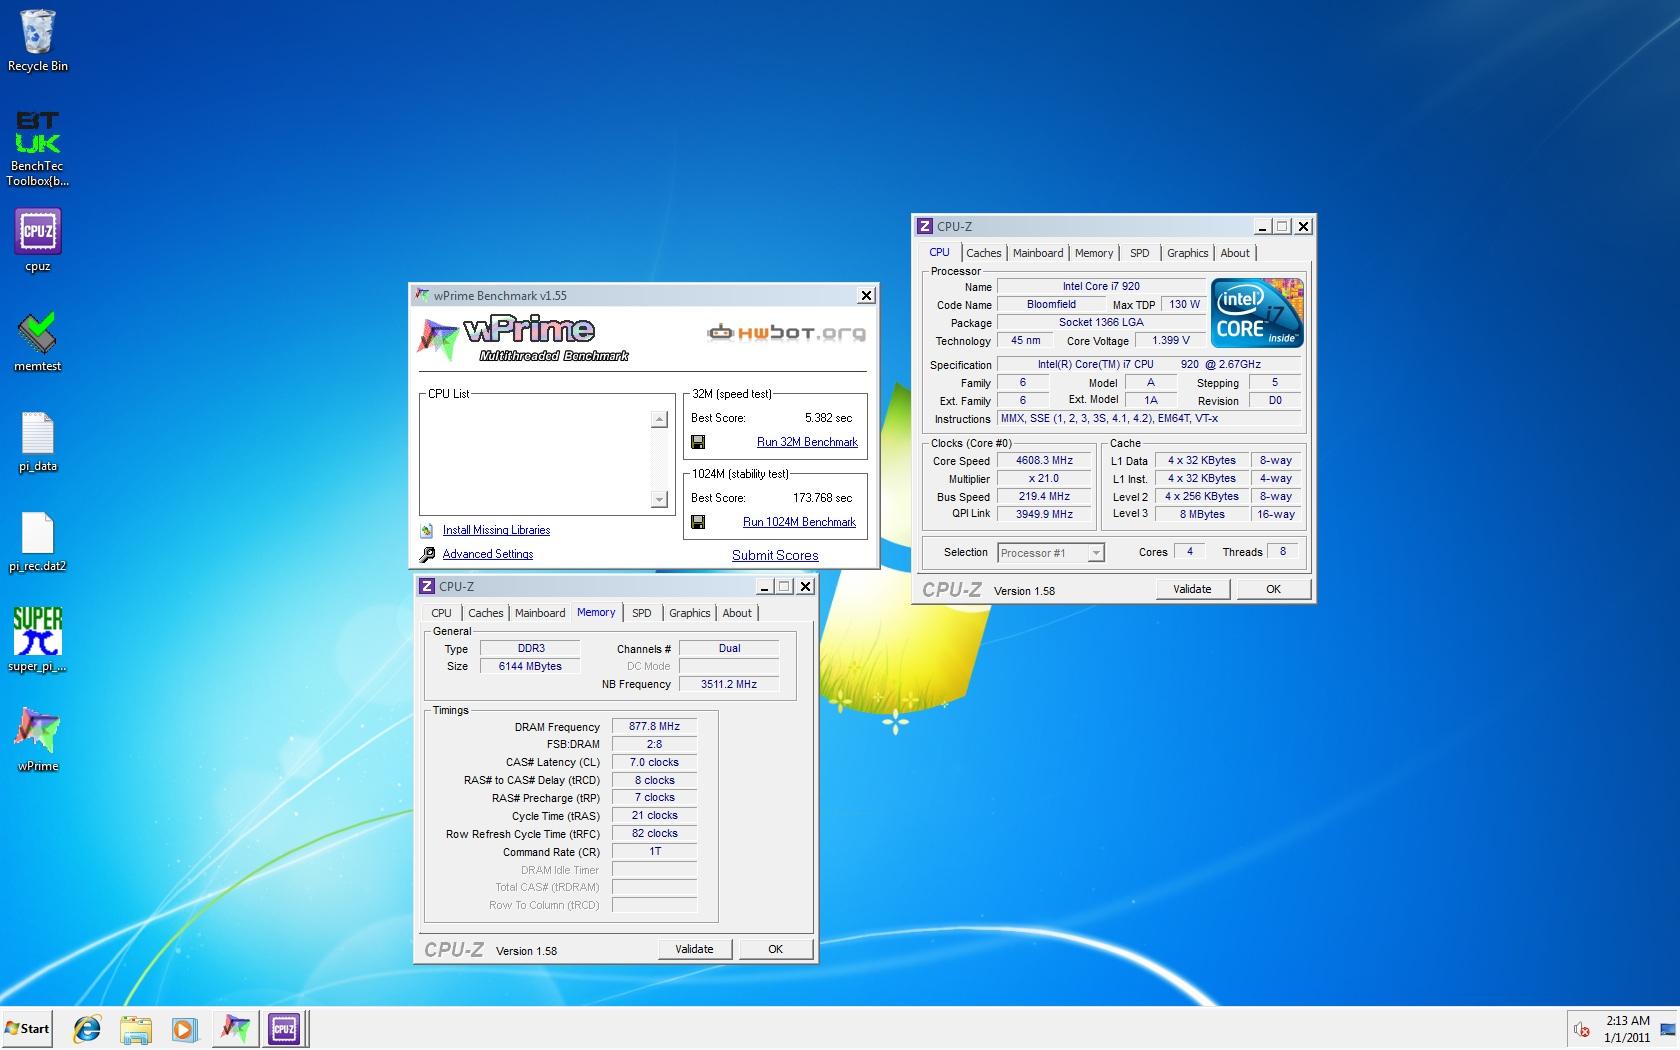Minimize the CPU-Z memory window
This screenshot has width=1680, height=1050.
pos(764,587)
